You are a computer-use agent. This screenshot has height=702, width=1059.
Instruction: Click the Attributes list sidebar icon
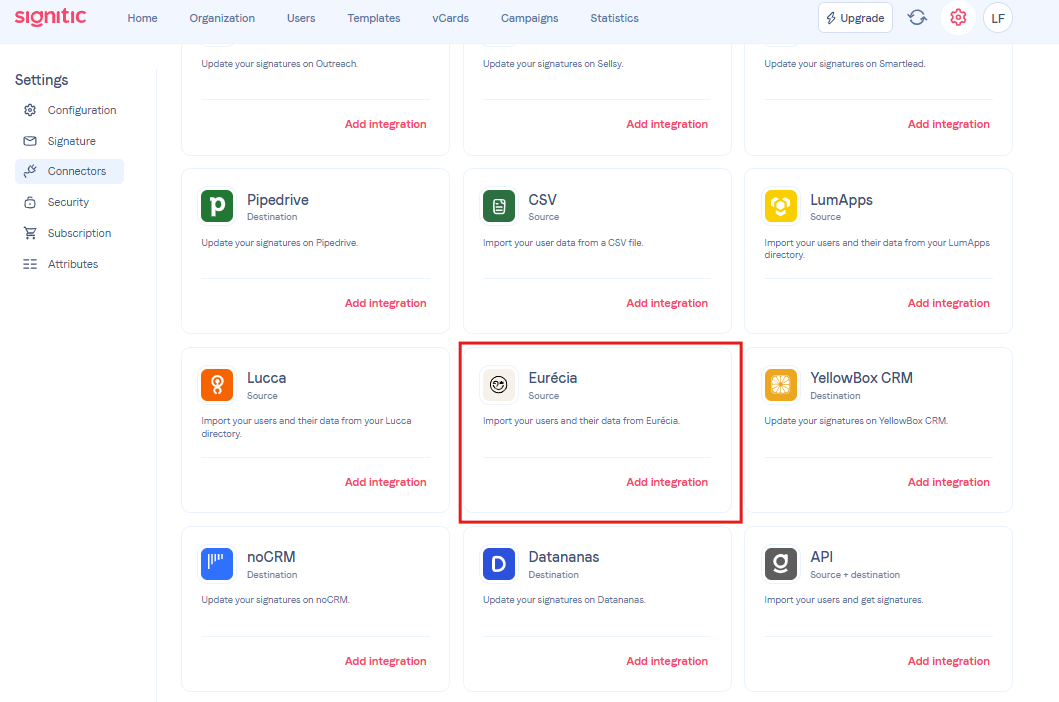(30, 264)
